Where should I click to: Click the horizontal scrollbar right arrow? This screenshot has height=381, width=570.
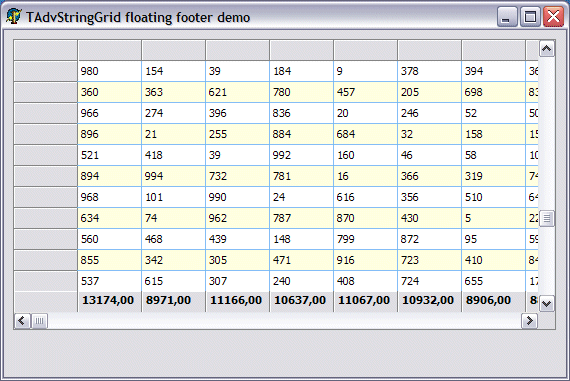[529, 321]
